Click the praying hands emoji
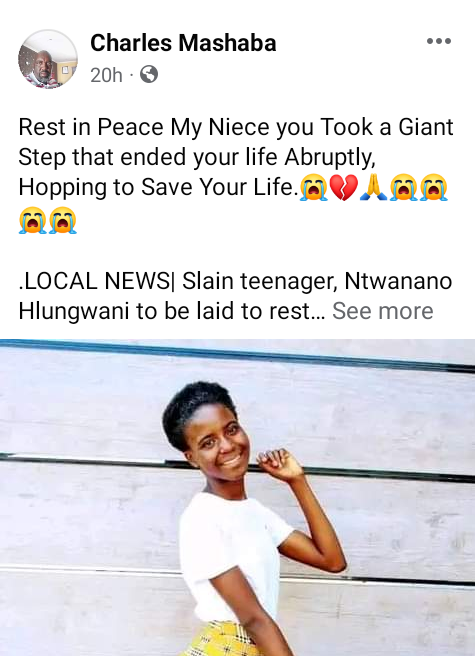475x656 pixels. [x=373, y=187]
